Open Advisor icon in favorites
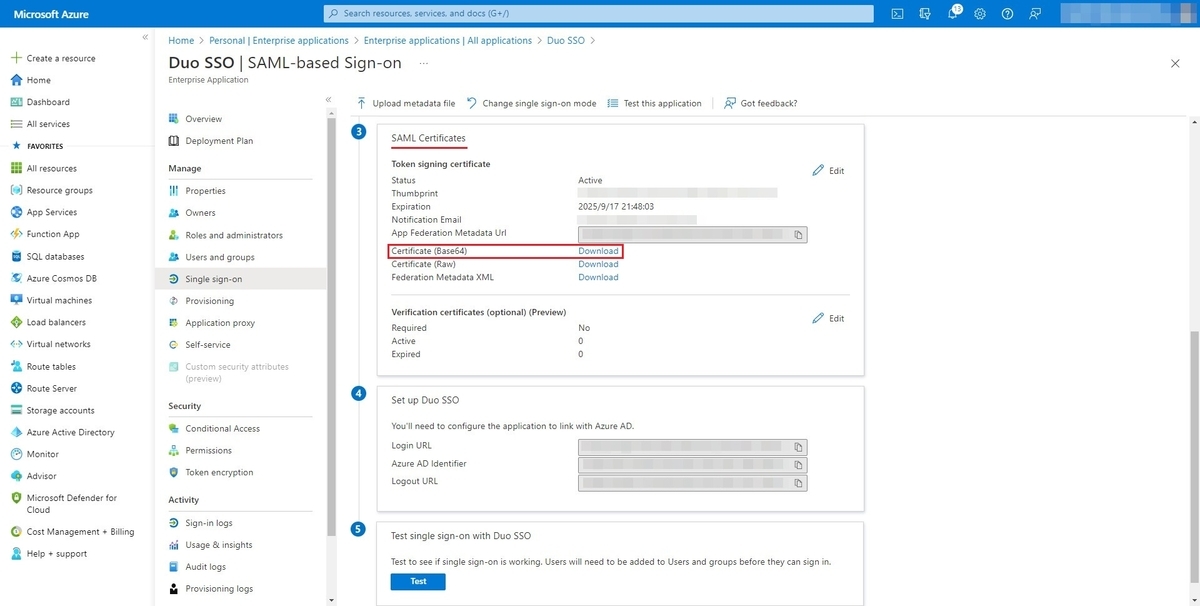This screenshot has height=606, width=1200. (x=16, y=476)
